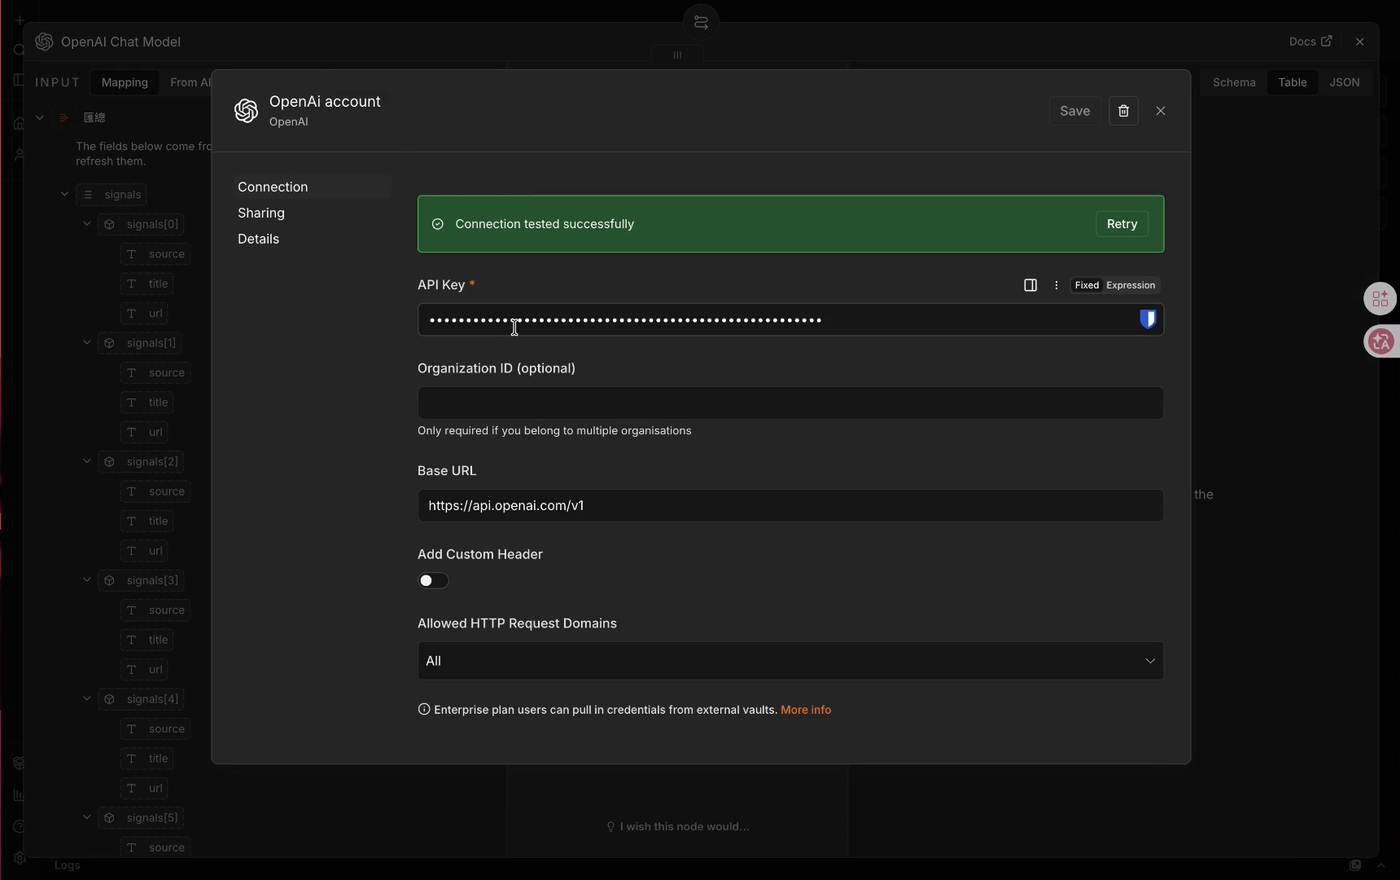
Task: Click the search icon in left sidebar
Action: pyautogui.click(x=19, y=50)
